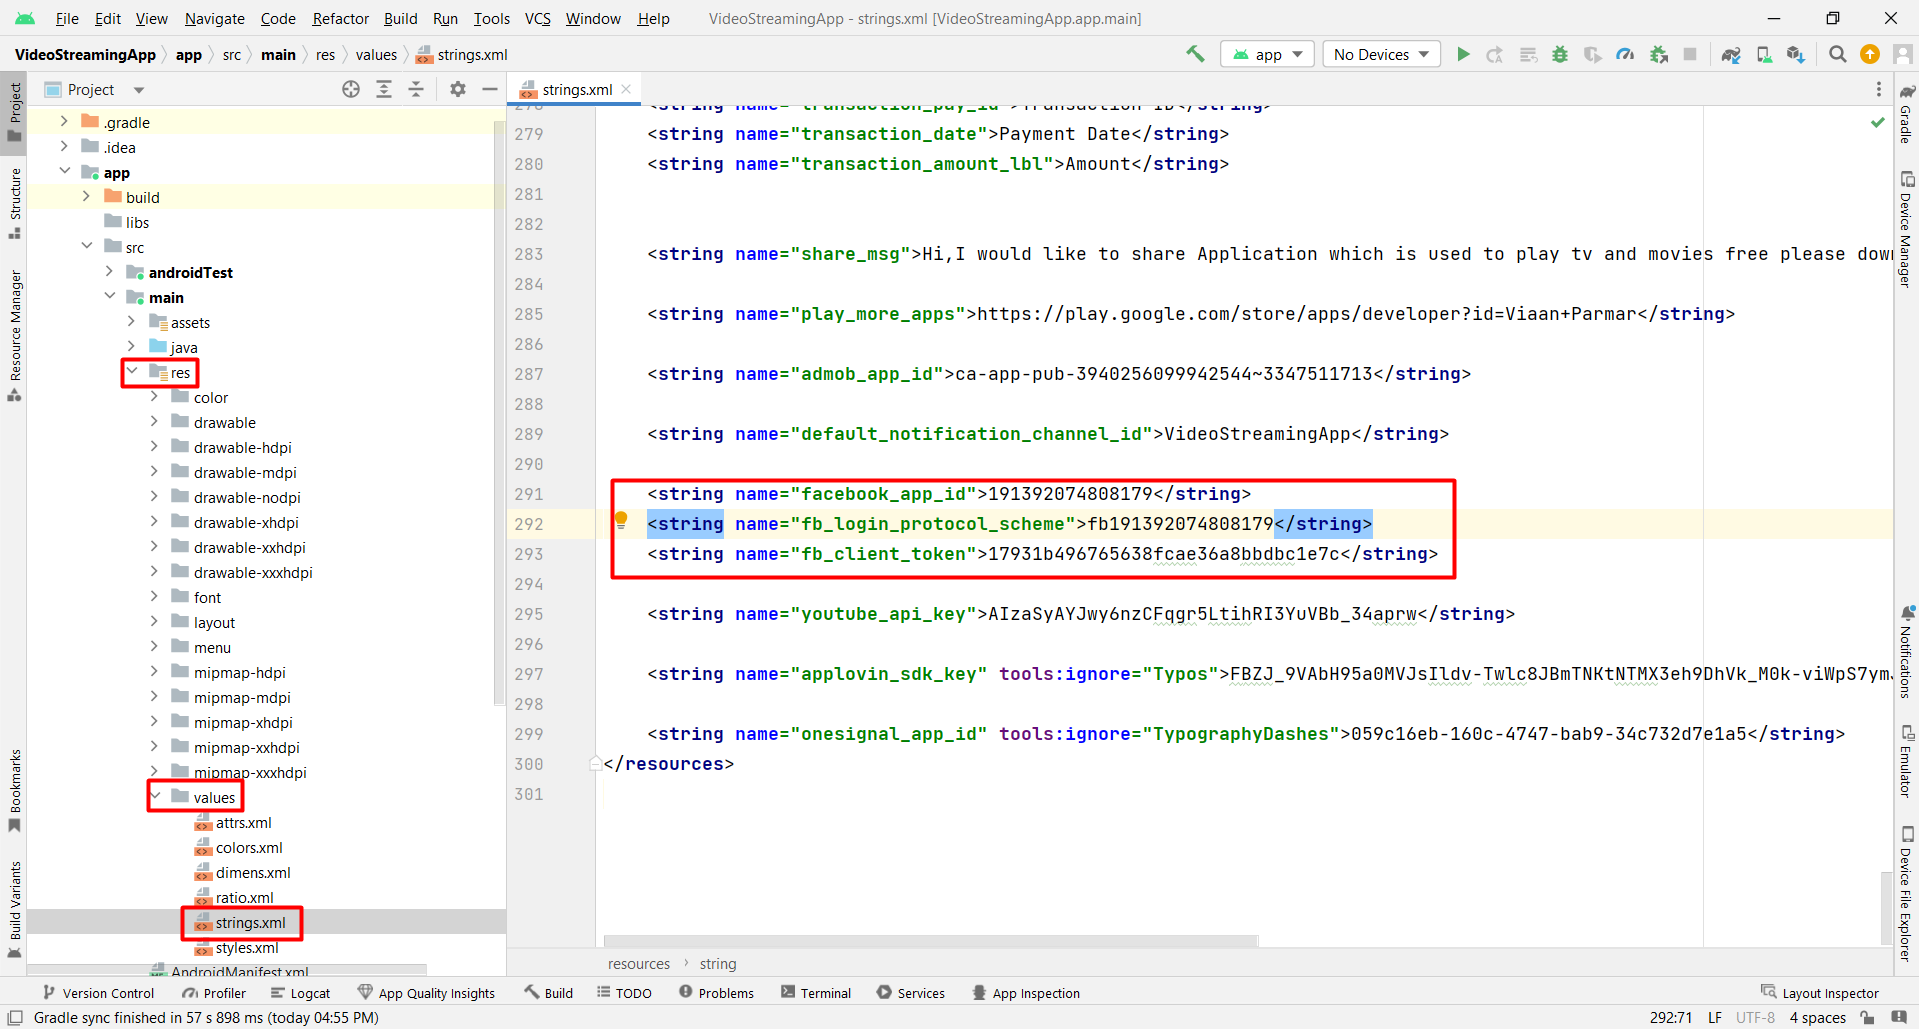Toggle the Device Manager side panel
The width and height of the screenshot is (1919, 1029).
click(1906, 229)
